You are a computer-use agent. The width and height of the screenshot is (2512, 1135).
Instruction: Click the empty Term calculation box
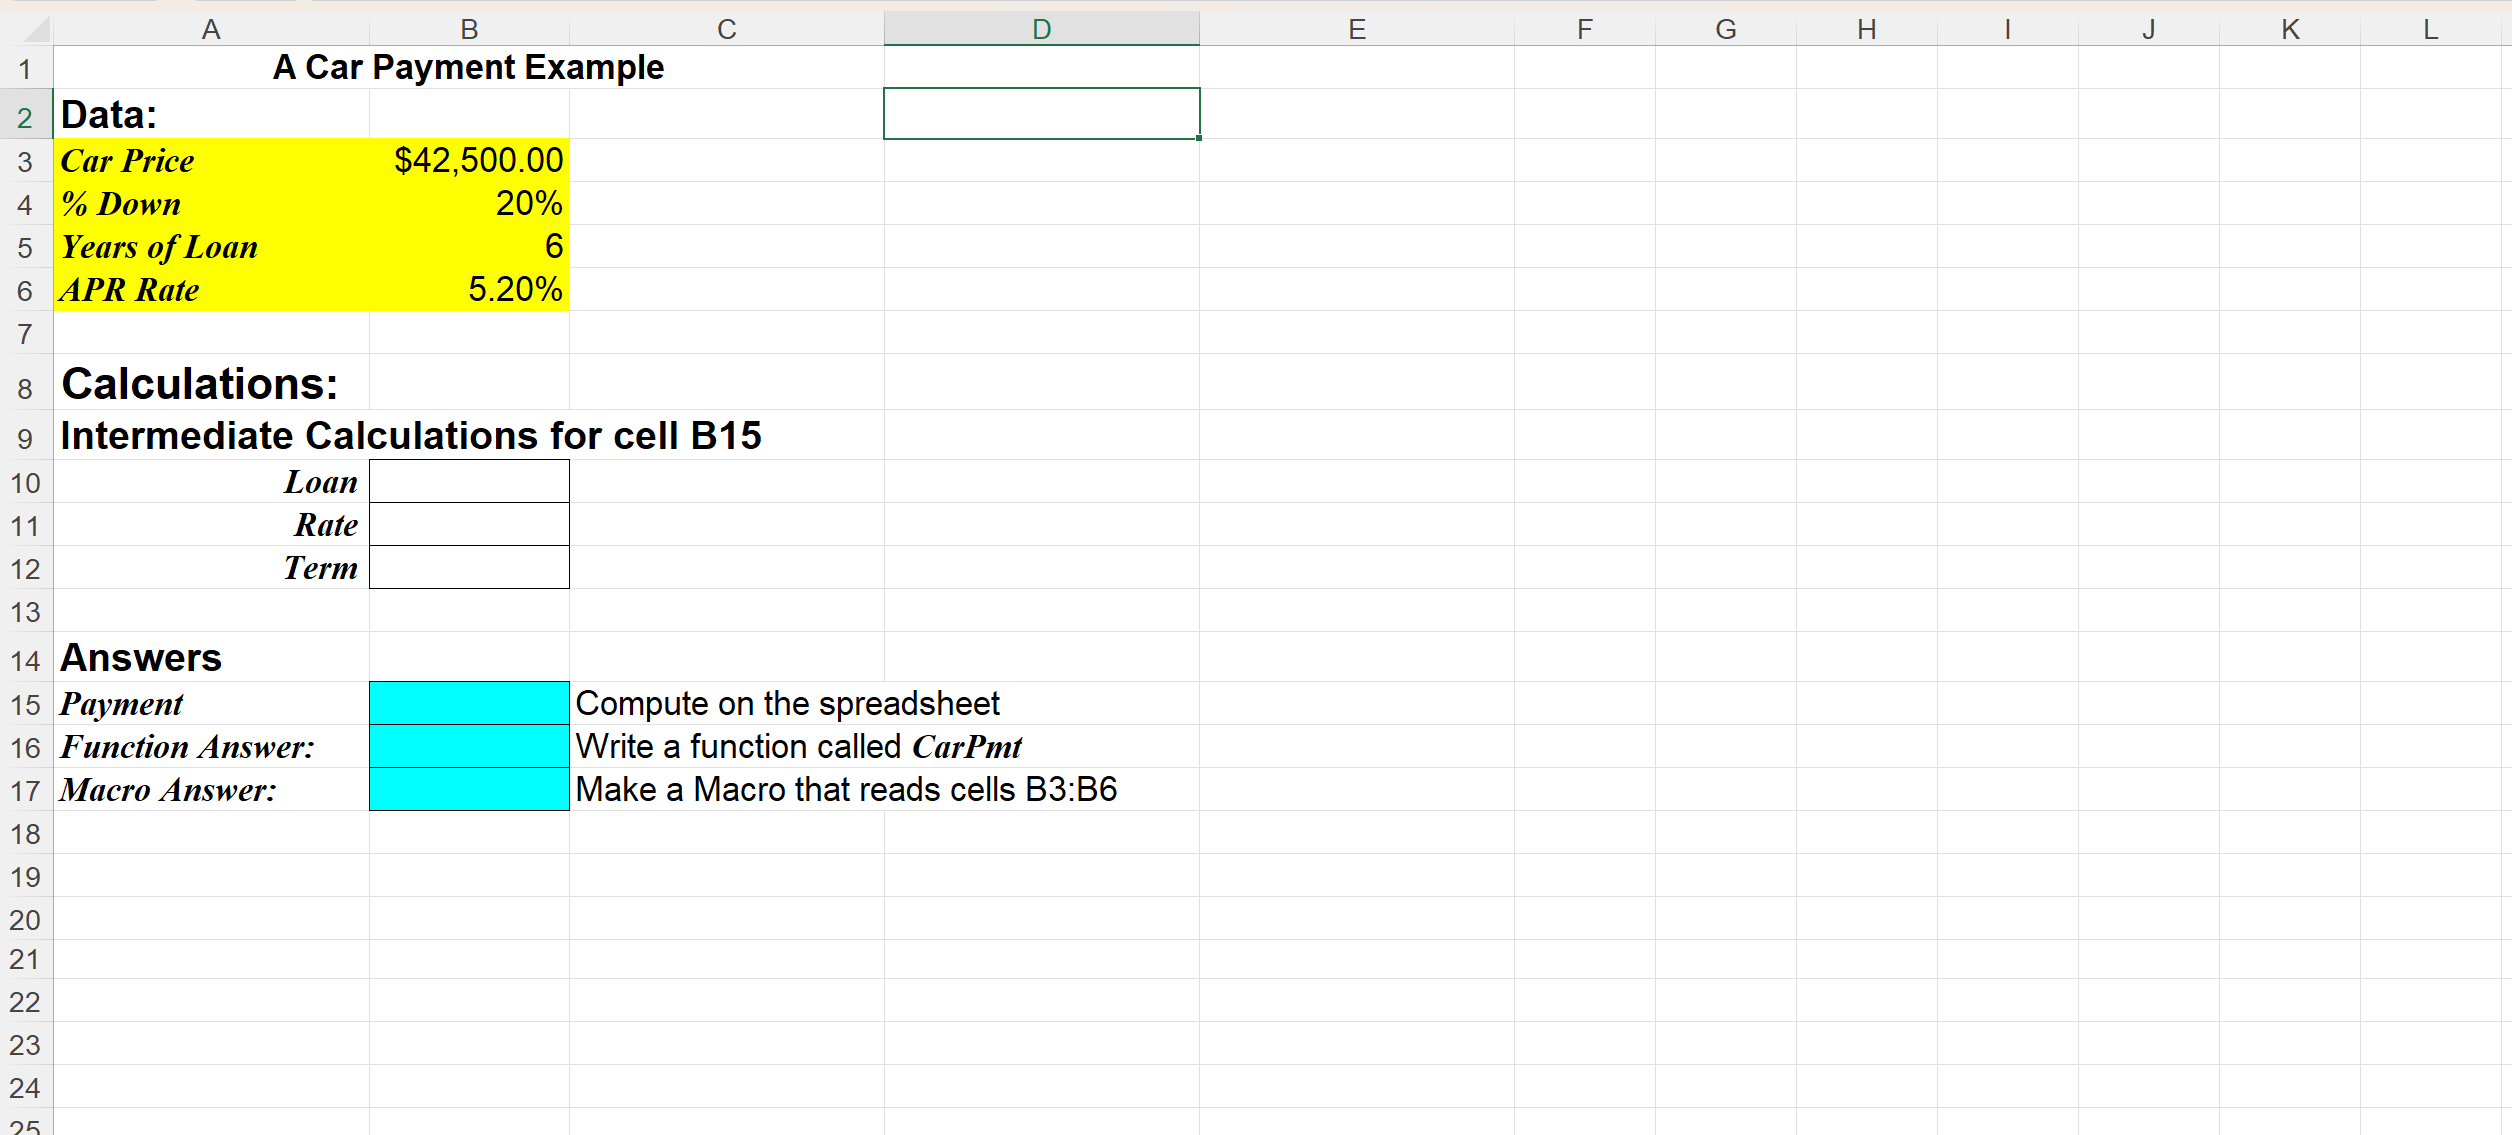469,568
